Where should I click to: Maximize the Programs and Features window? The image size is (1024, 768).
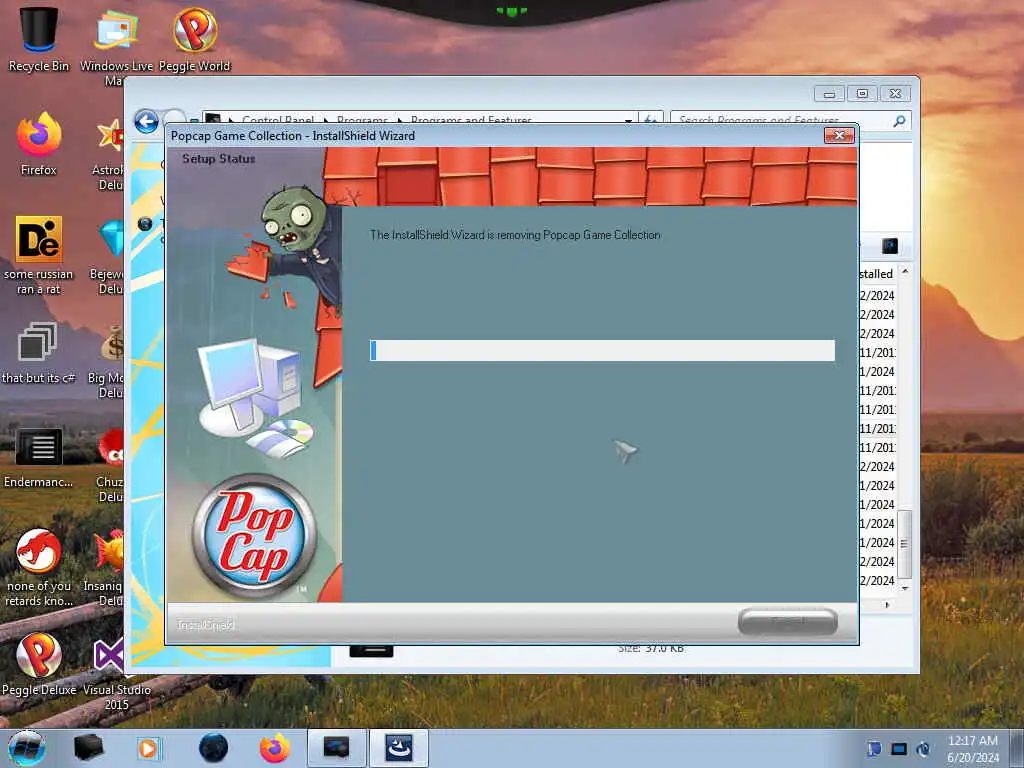point(862,93)
